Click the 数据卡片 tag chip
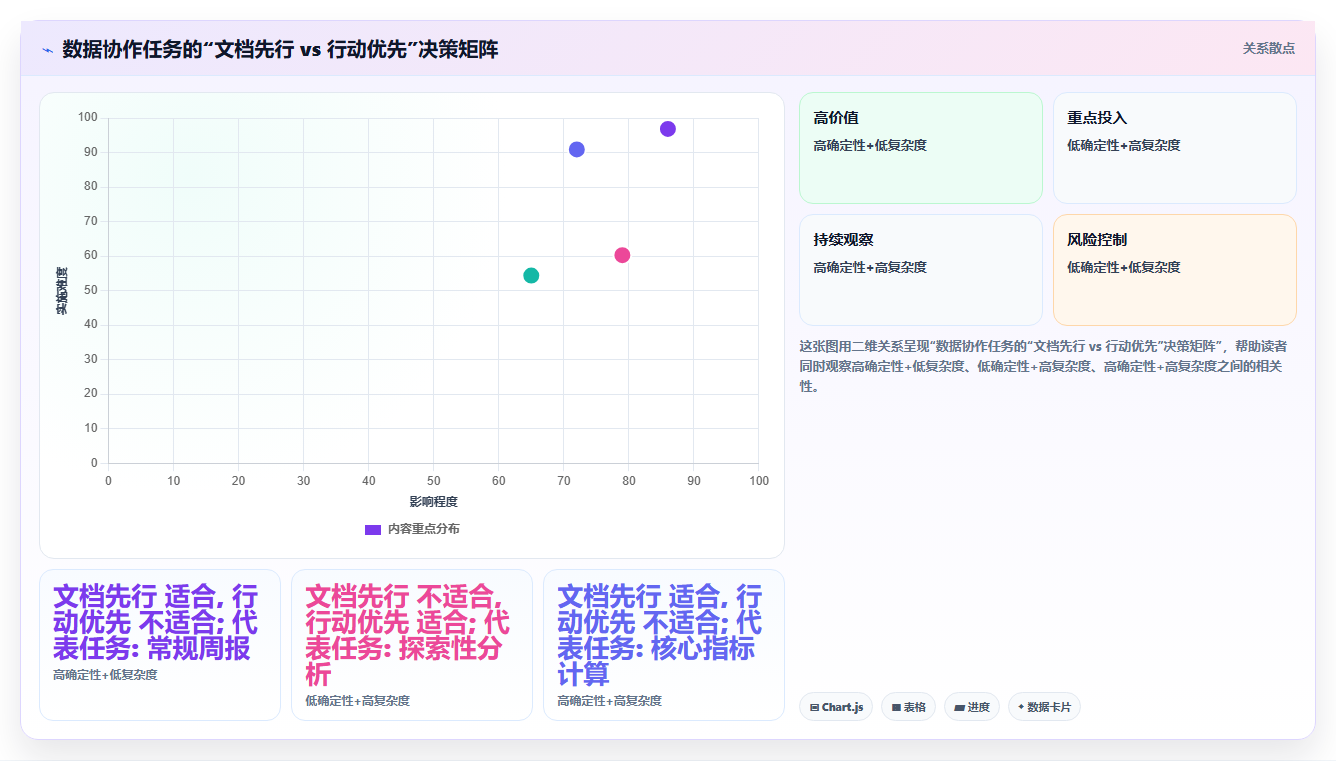The width and height of the screenshot is (1336, 761). 1044,707
